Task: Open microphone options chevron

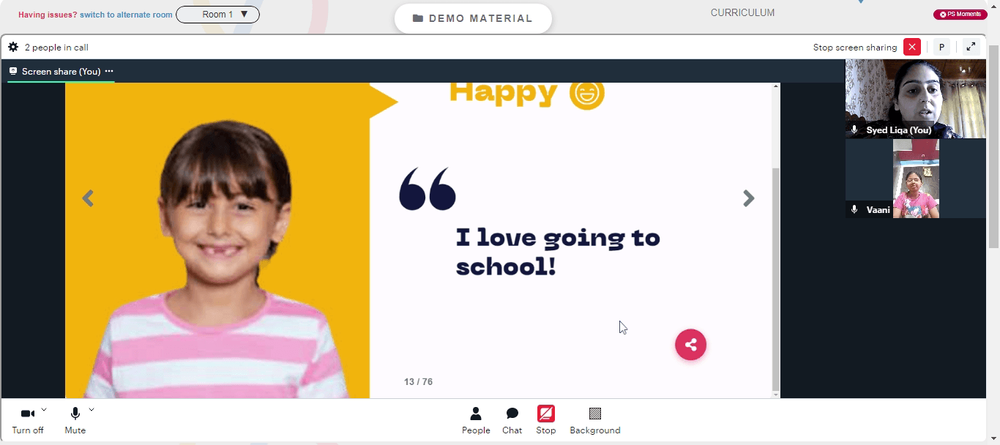Action: (91, 409)
